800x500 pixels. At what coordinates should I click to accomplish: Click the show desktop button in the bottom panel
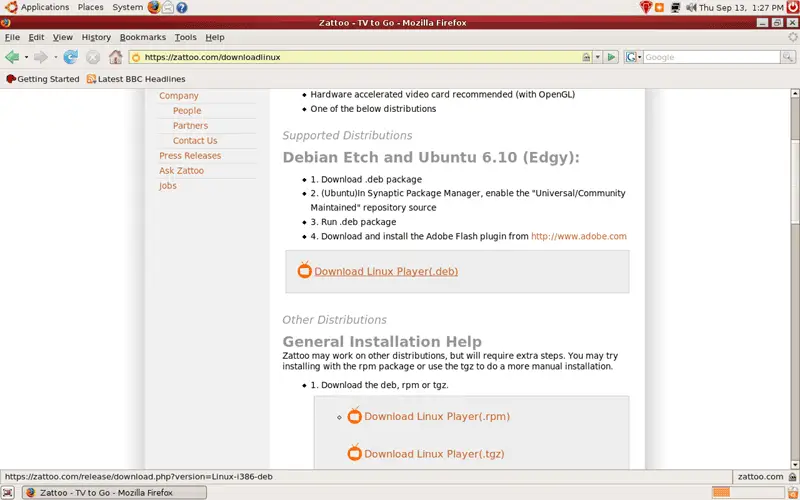pos(8,492)
